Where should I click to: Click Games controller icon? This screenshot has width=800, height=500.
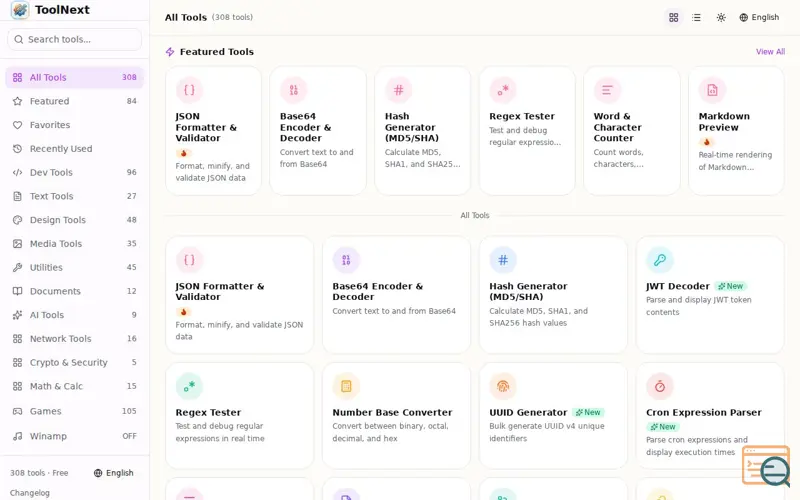click(x=17, y=411)
